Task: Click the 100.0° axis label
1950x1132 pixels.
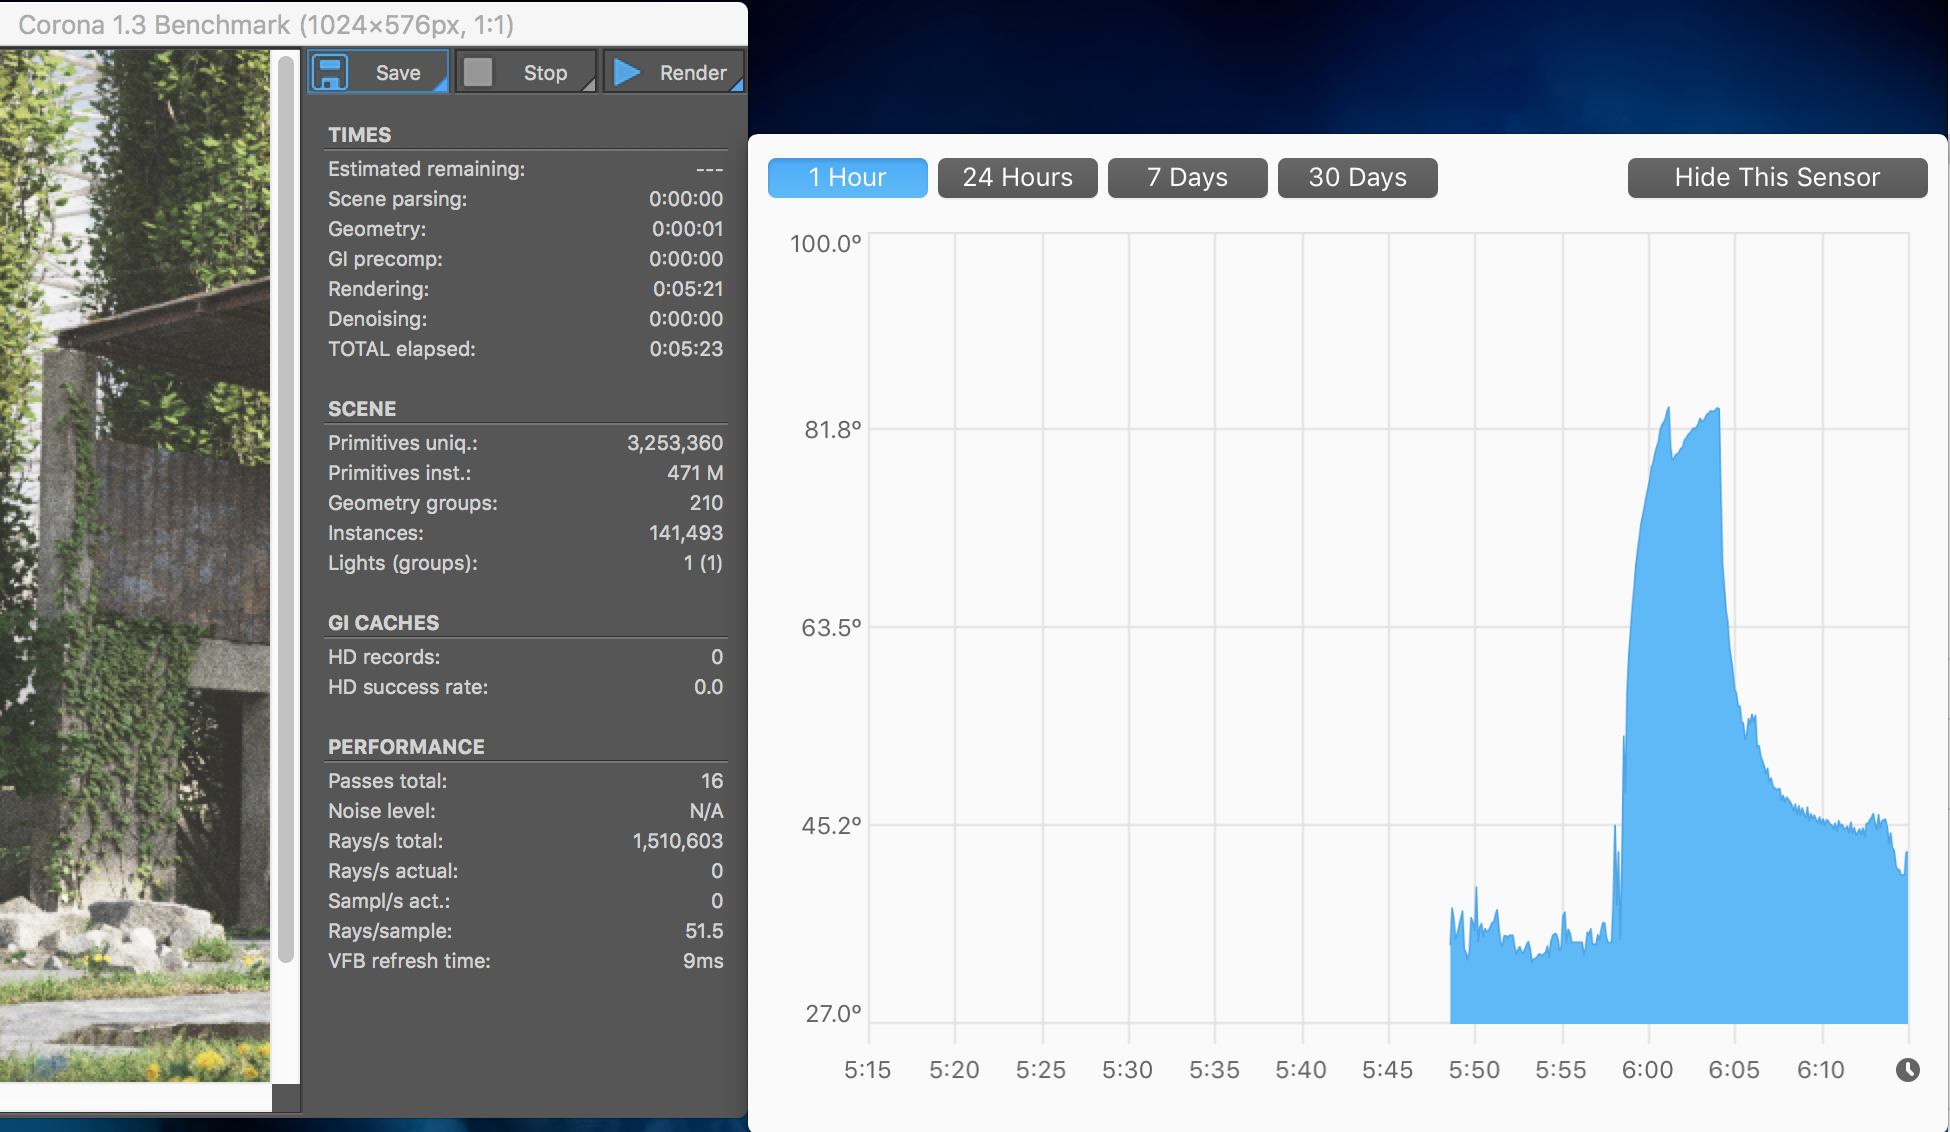Action: click(825, 244)
